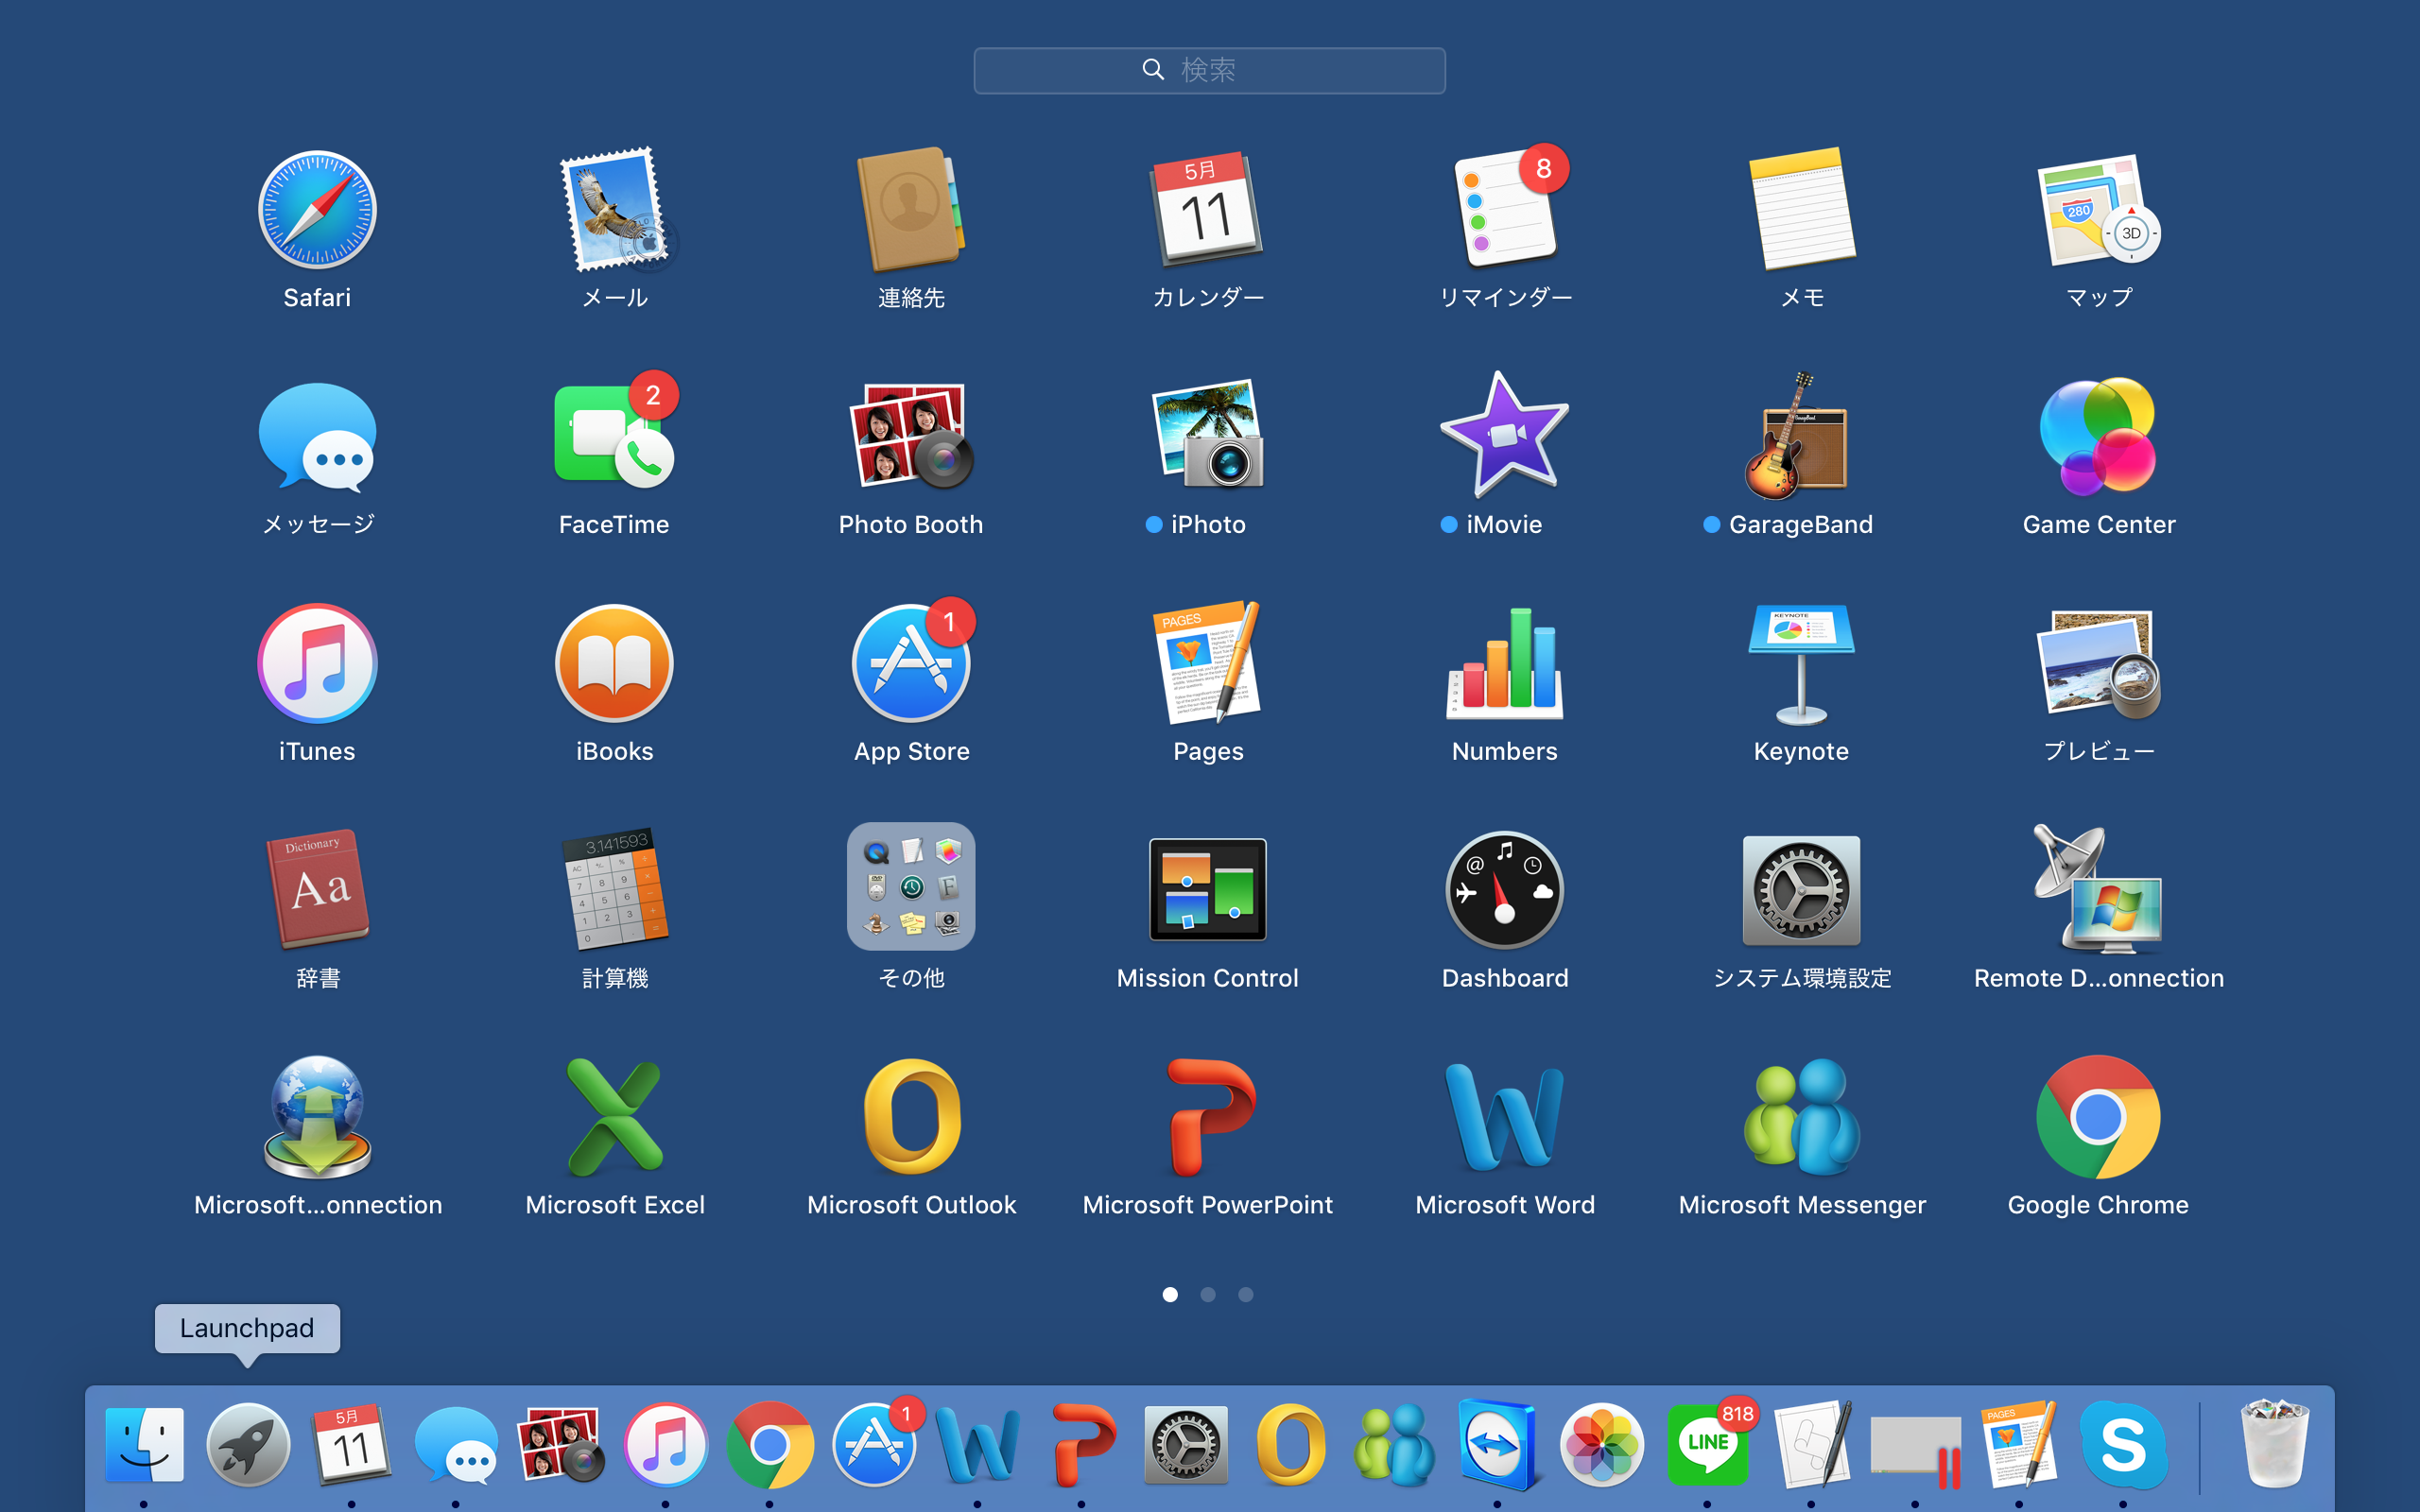Launch 計算機 (Calculator) app
The width and height of the screenshot is (2420, 1512).
point(615,890)
